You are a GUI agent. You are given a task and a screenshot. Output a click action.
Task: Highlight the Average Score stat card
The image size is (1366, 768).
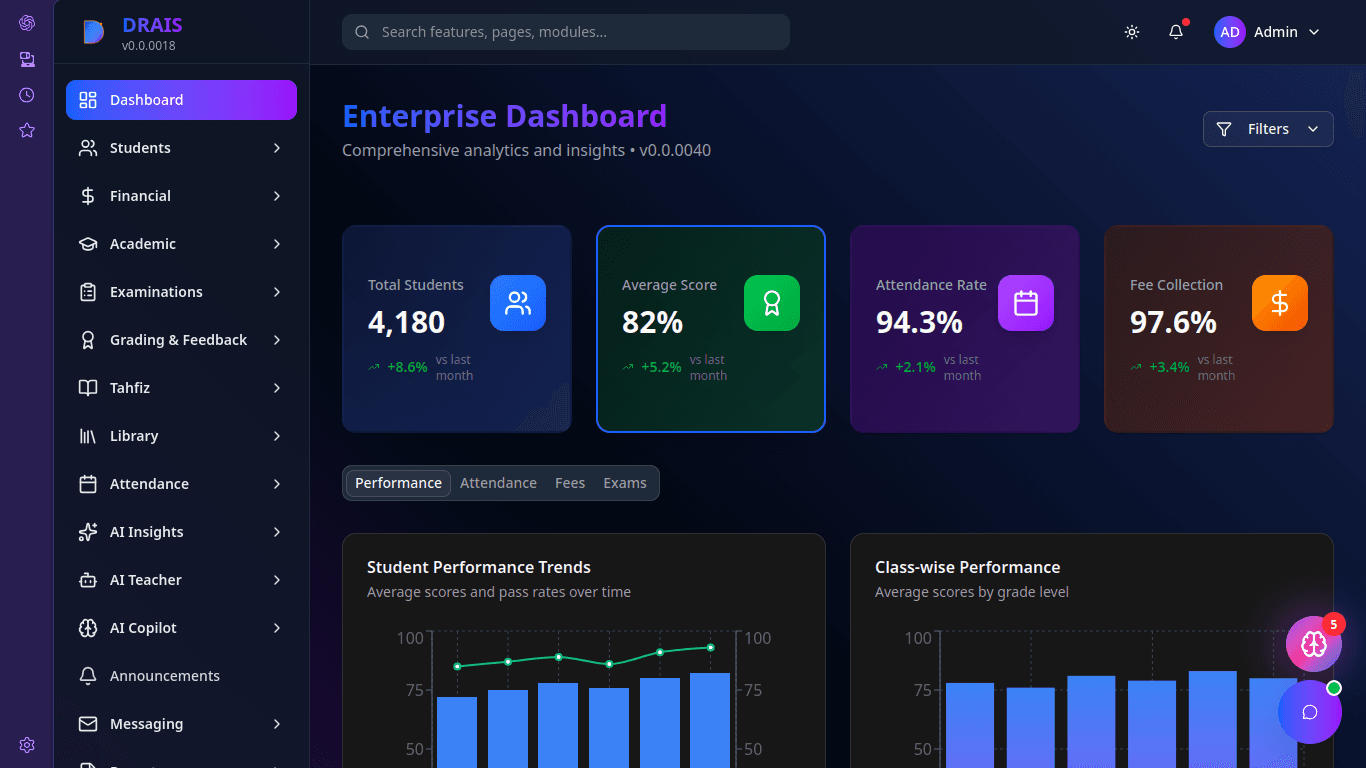point(710,329)
